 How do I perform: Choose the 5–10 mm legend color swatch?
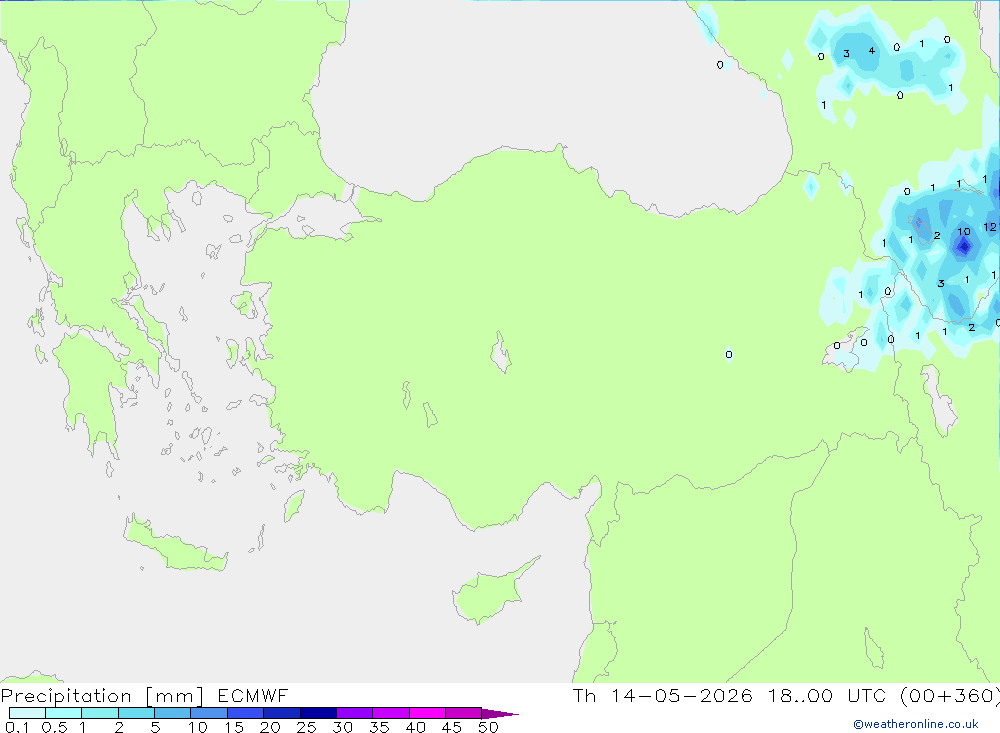click(x=172, y=713)
